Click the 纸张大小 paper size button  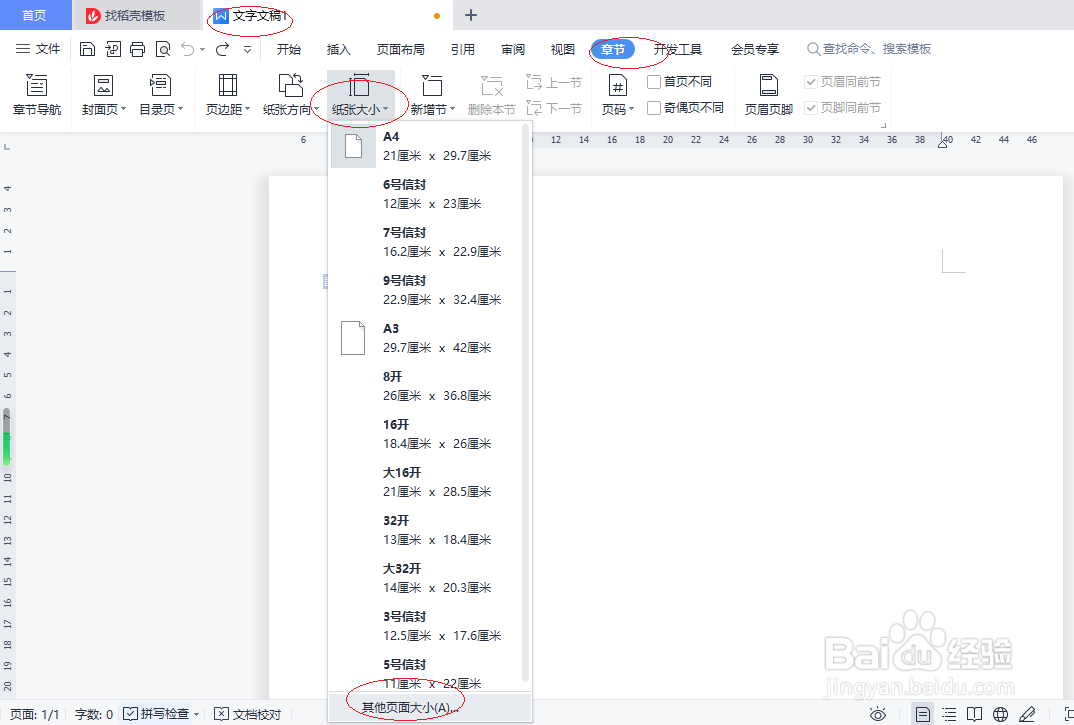coord(360,95)
